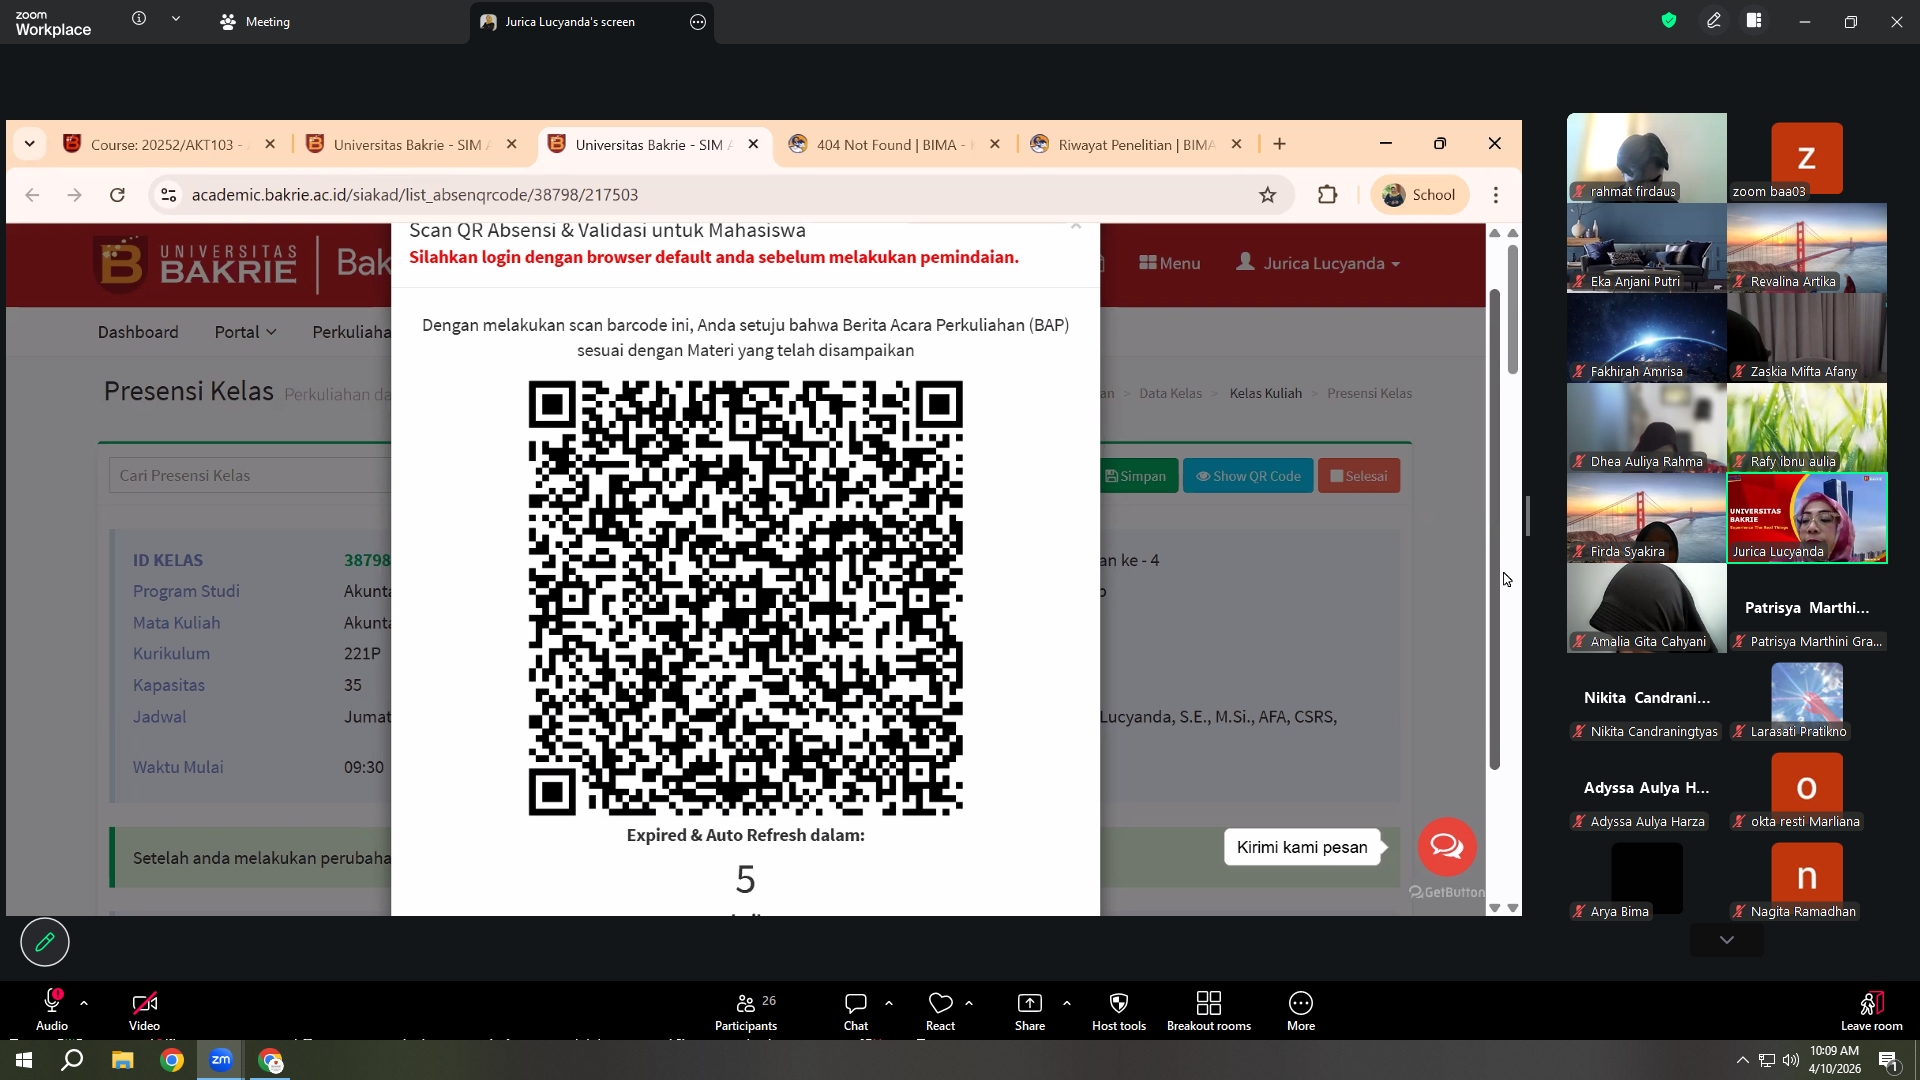Show more participants with down chevron
This screenshot has height=1080, width=1920.
[1727, 940]
